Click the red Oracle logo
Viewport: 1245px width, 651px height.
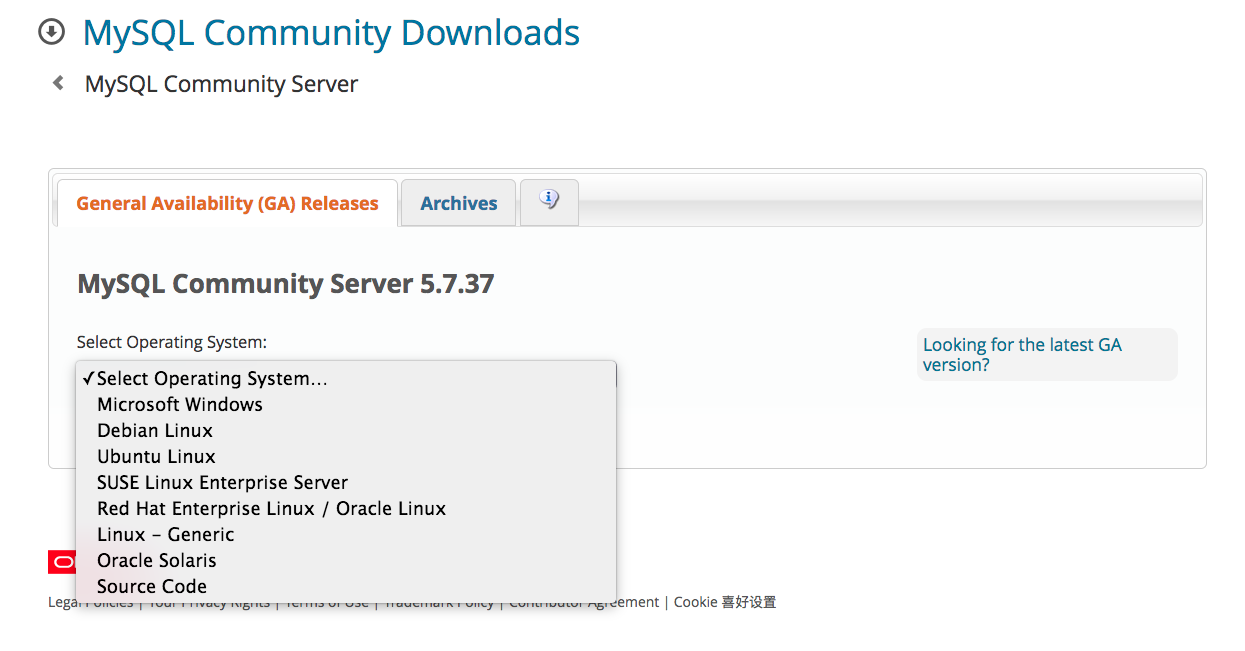(62, 562)
